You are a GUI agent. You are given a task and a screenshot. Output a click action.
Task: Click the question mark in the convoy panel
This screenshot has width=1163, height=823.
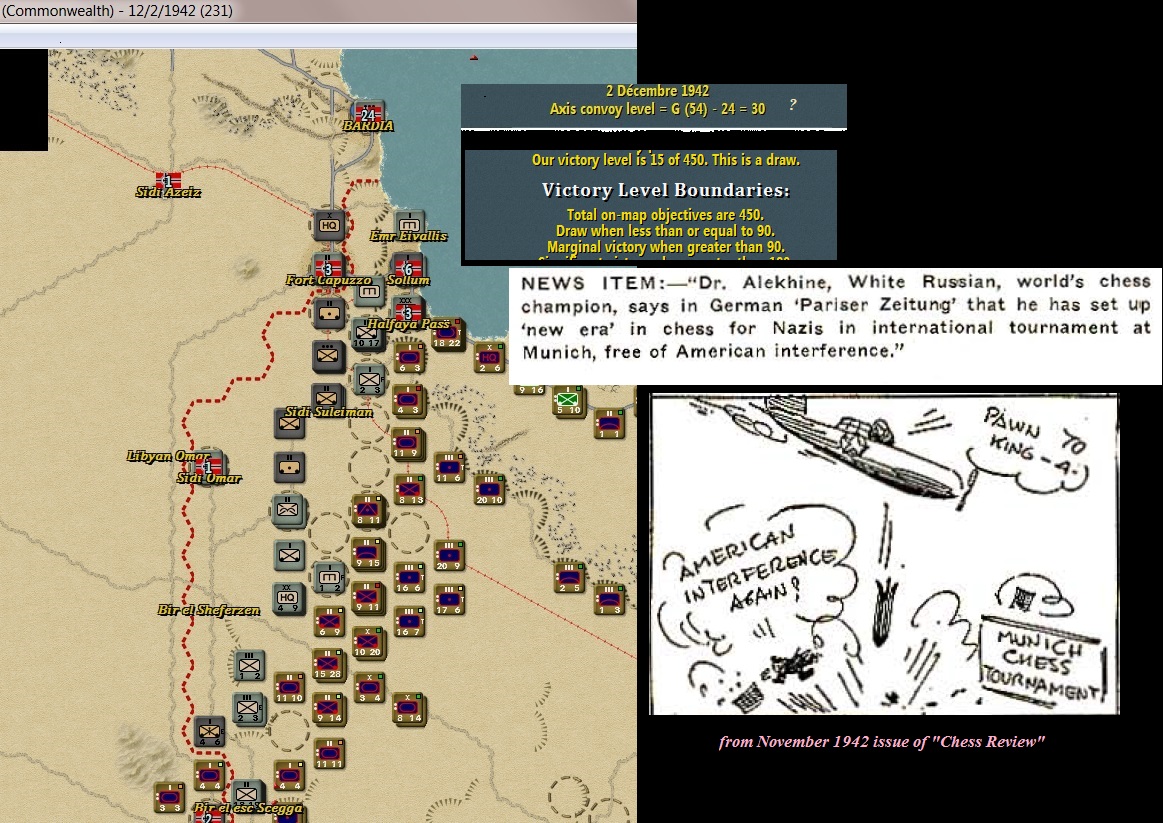click(793, 105)
